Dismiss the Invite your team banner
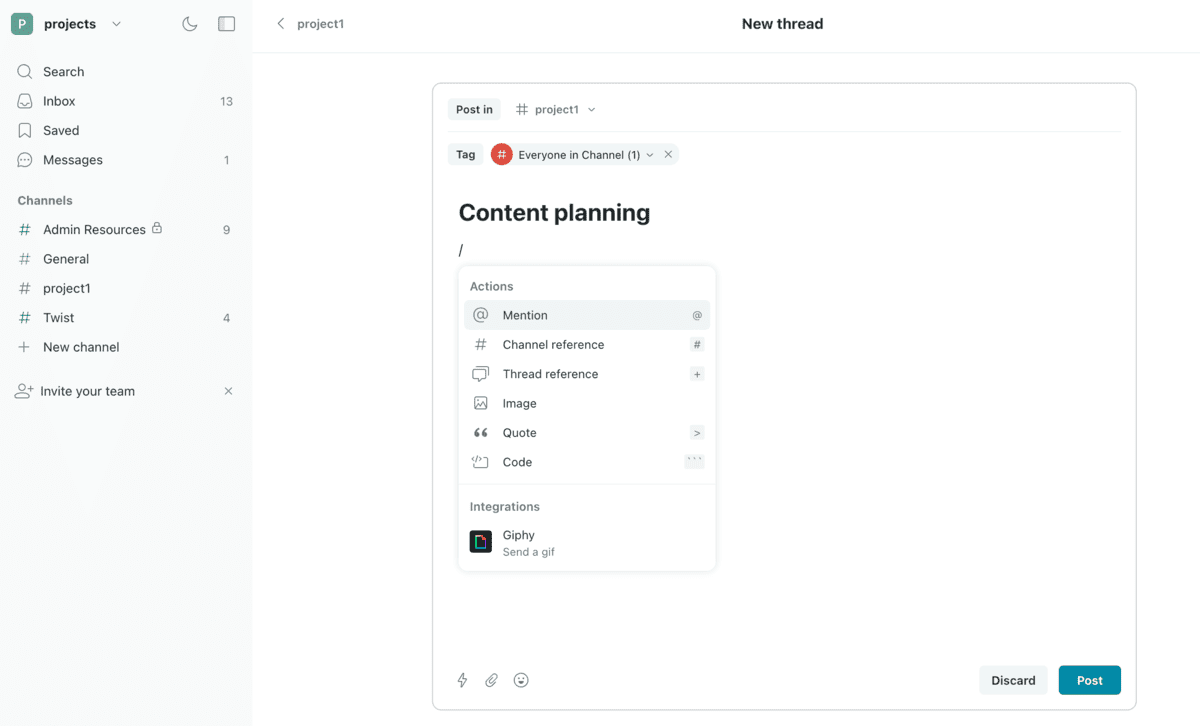The height and width of the screenshot is (726, 1200). (228, 391)
